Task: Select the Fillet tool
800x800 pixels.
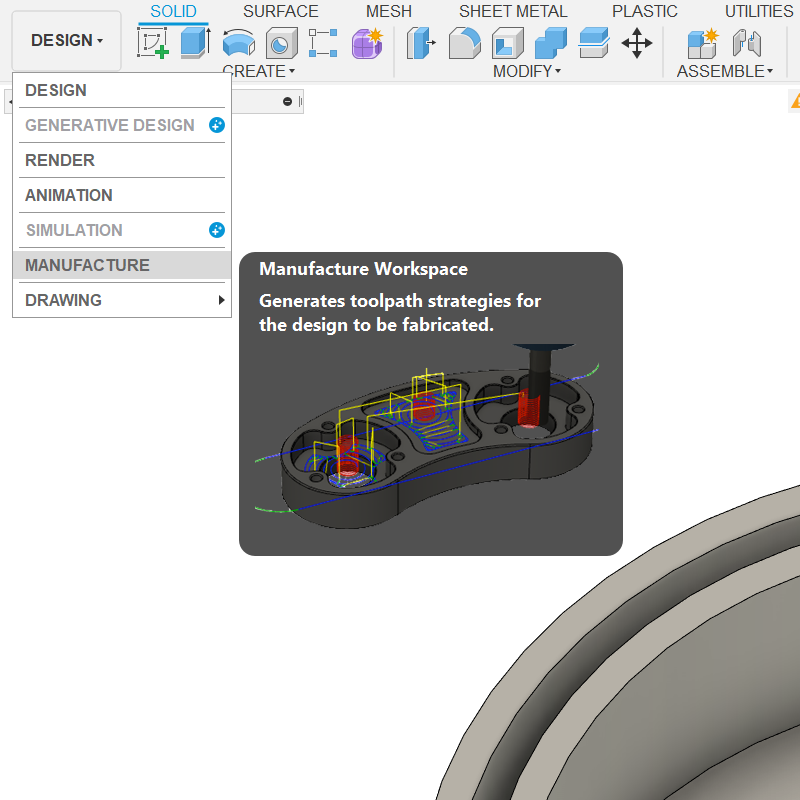Action: 464,41
